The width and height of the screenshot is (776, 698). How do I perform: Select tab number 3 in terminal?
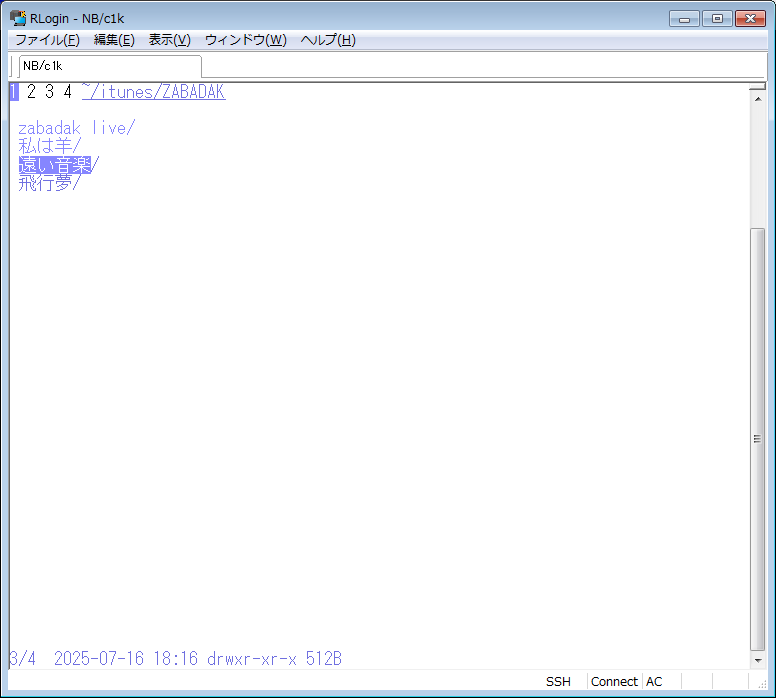coord(49,92)
